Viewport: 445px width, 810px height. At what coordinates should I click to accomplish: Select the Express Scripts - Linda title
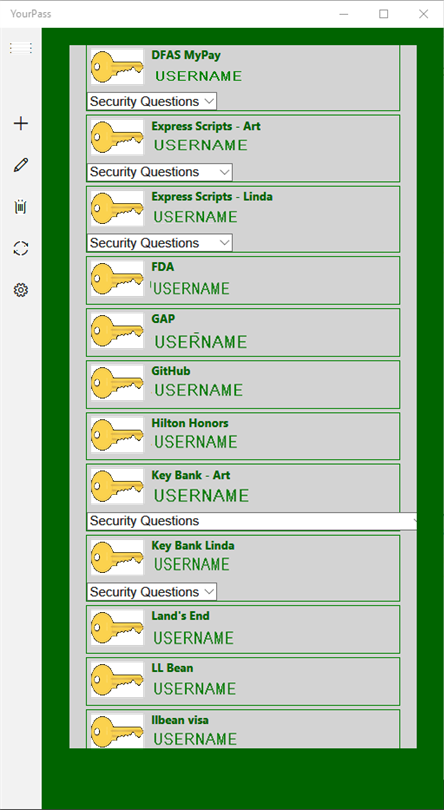tap(212, 197)
